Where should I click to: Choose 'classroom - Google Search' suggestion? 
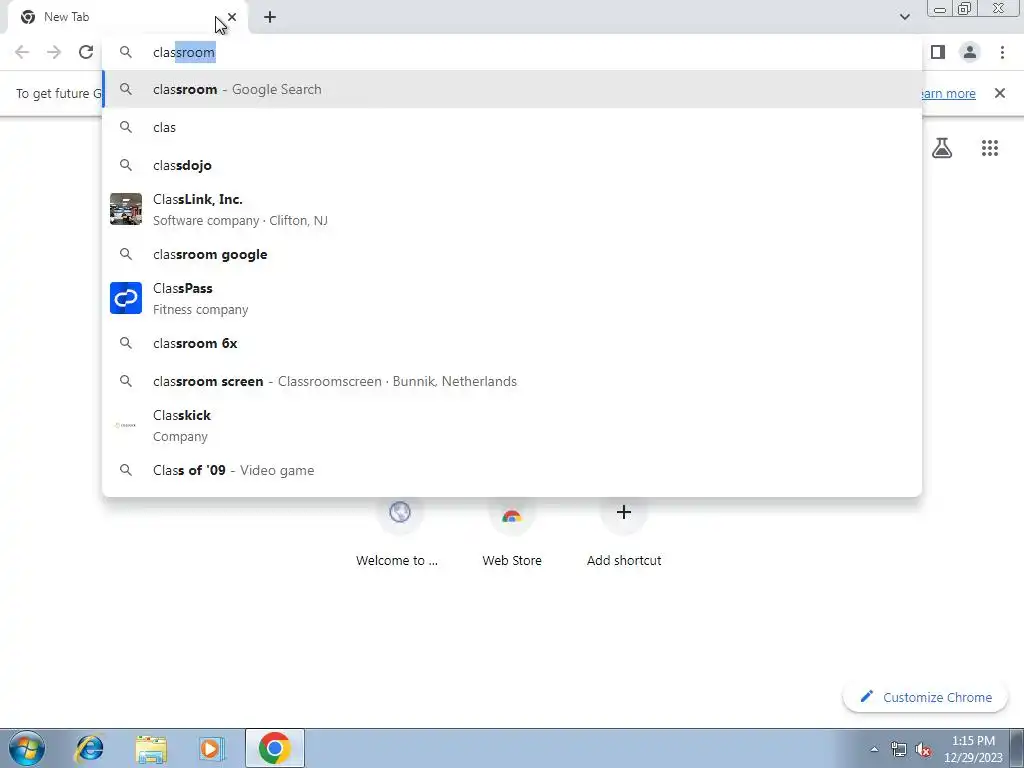pyautogui.click(x=512, y=89)
